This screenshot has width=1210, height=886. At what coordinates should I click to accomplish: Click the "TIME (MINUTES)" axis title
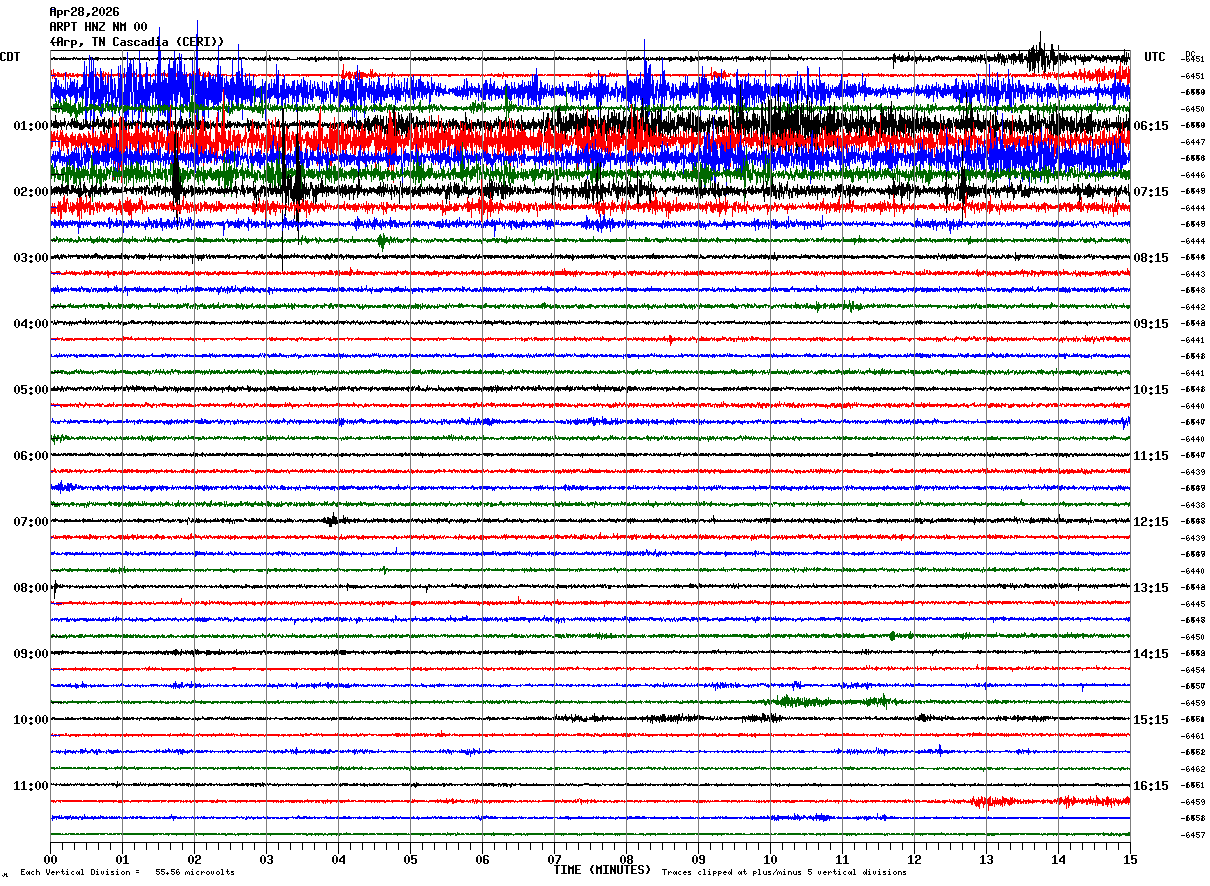pos(602,870)
